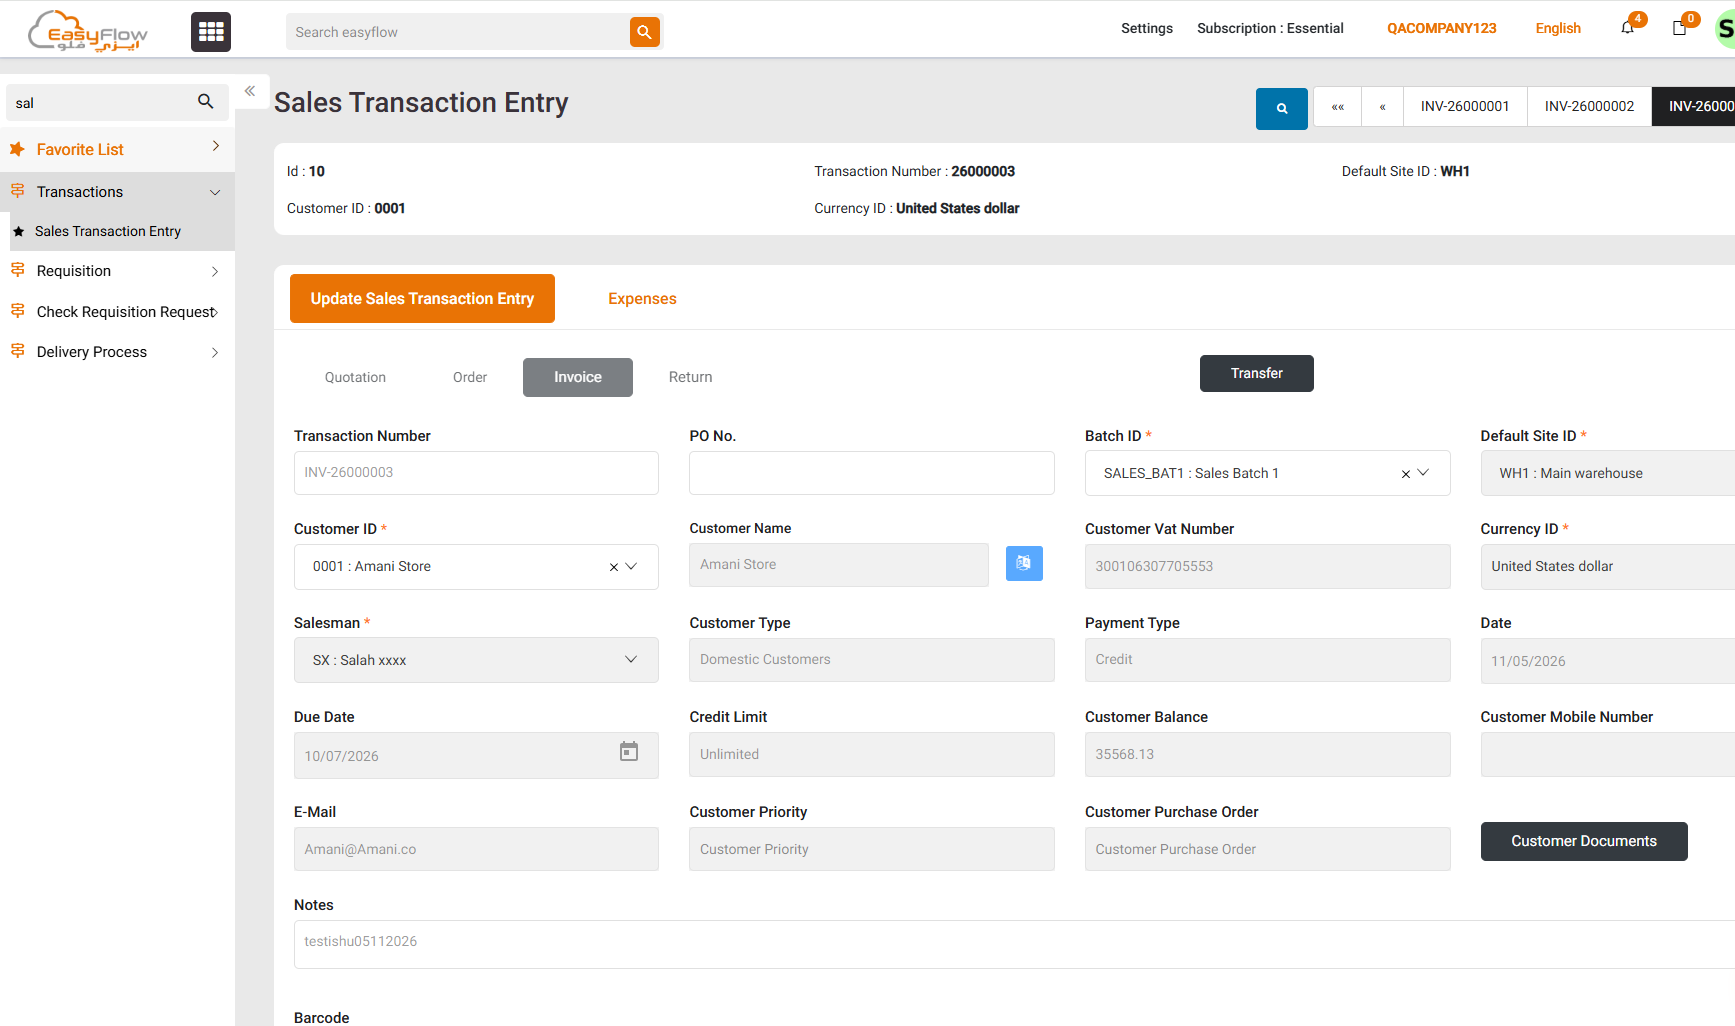Click the orange search button in the top bar
The width and height of the screenshot is (1735, 1026).
pyautogui.click(x=645, y=32)
